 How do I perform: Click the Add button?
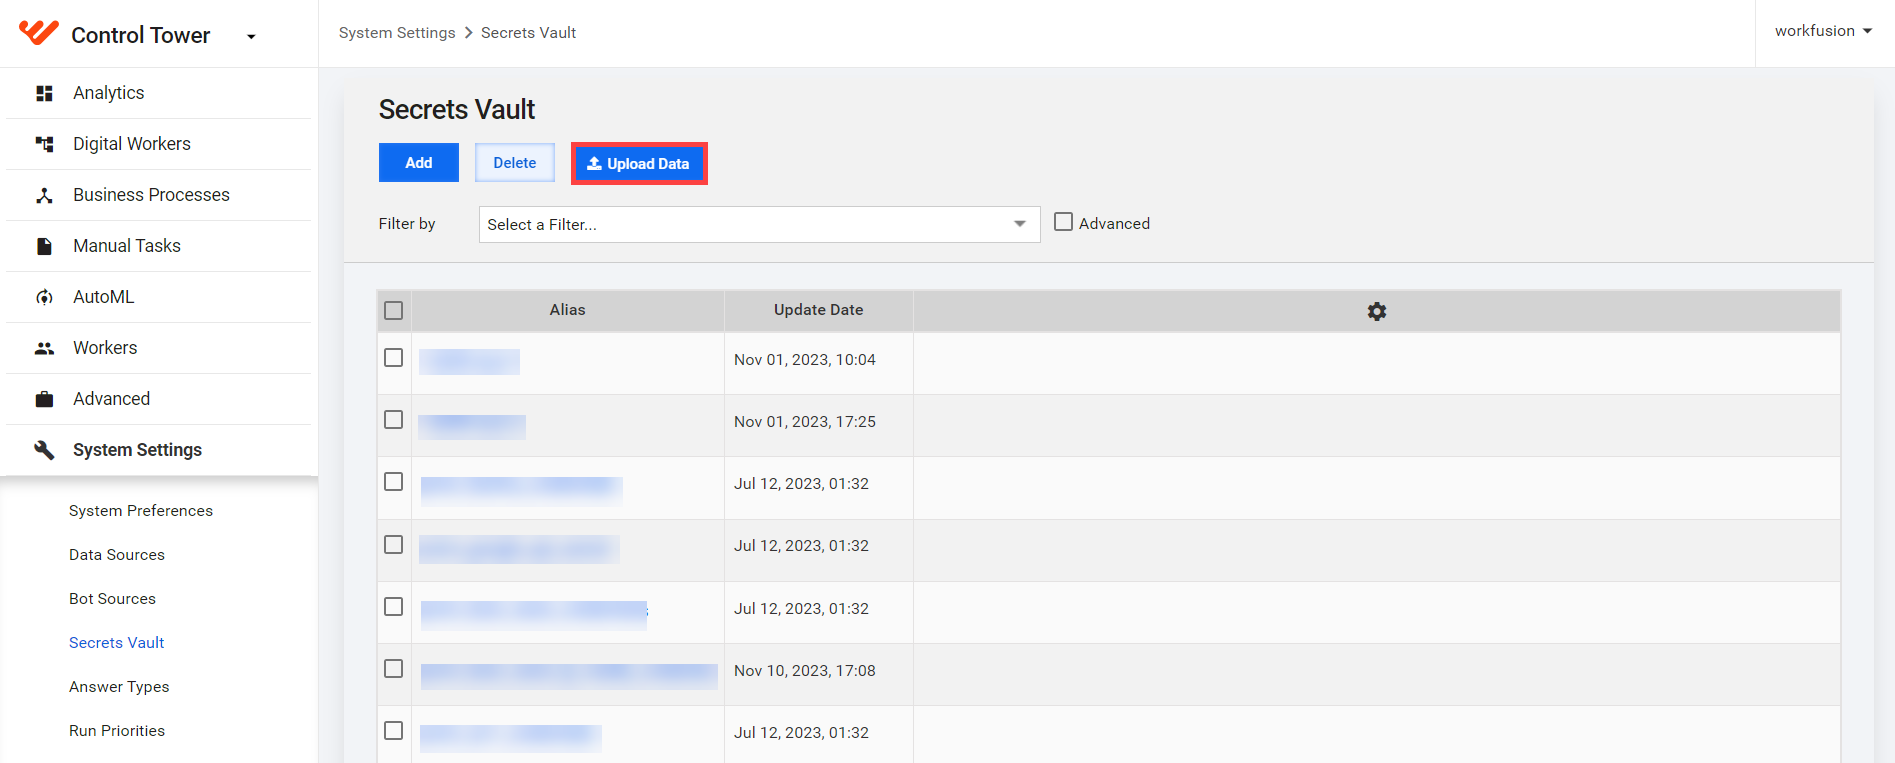tap(419, 163)
